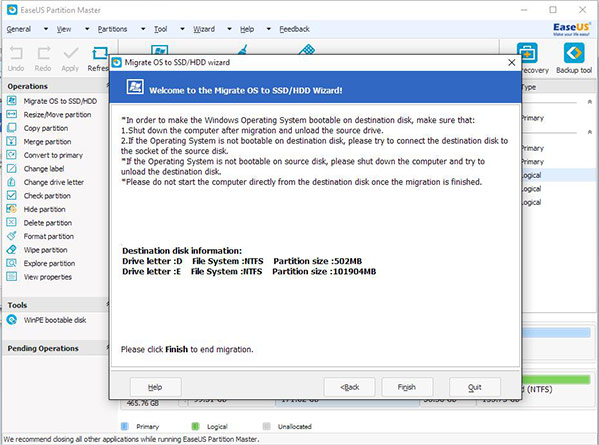Close the Migrate OS wizard dialog
The image size is (599, 445).
[x=512, y=63]
